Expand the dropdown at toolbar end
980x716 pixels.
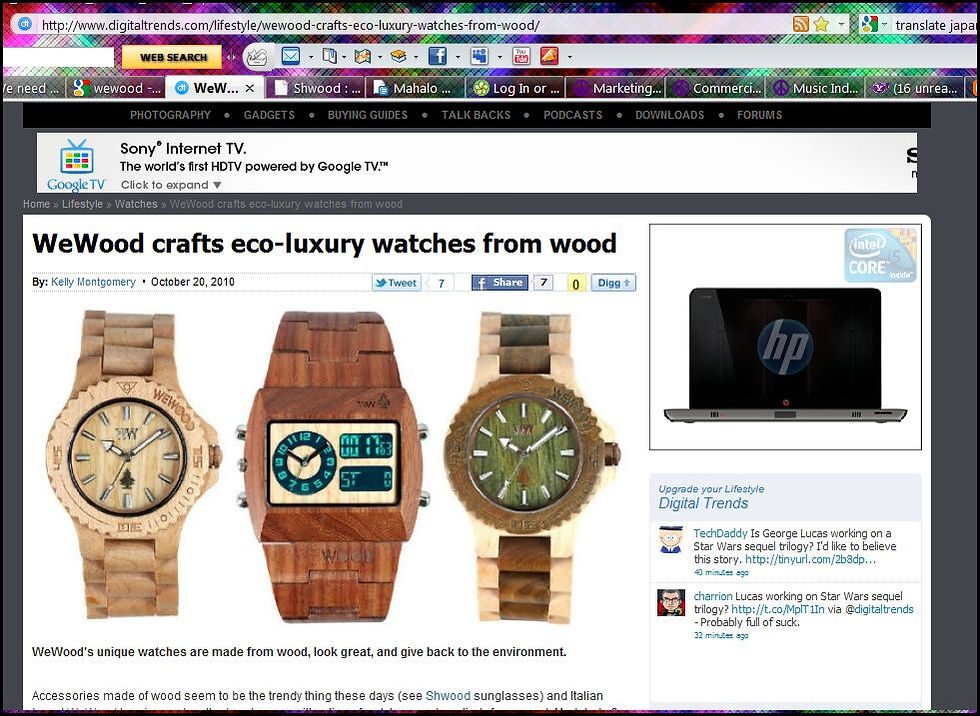(569, 57)
